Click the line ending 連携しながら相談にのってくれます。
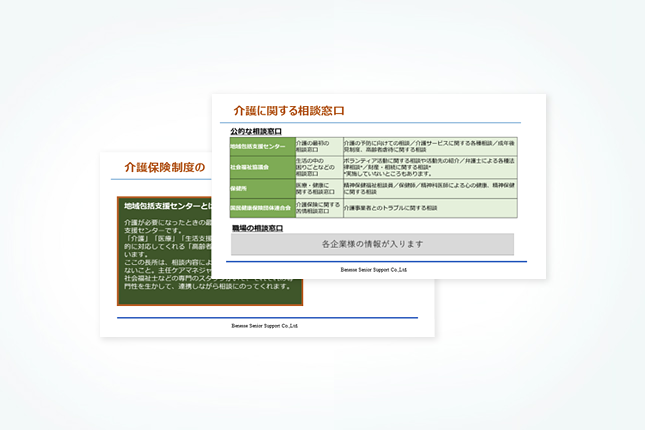 [x=208, y=286]
